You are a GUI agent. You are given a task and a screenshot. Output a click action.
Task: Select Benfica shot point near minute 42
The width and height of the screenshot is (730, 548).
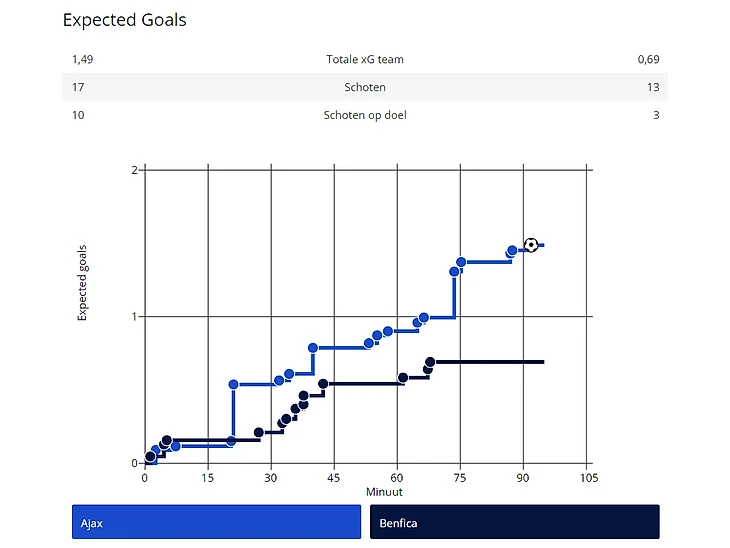pos(323,384)
